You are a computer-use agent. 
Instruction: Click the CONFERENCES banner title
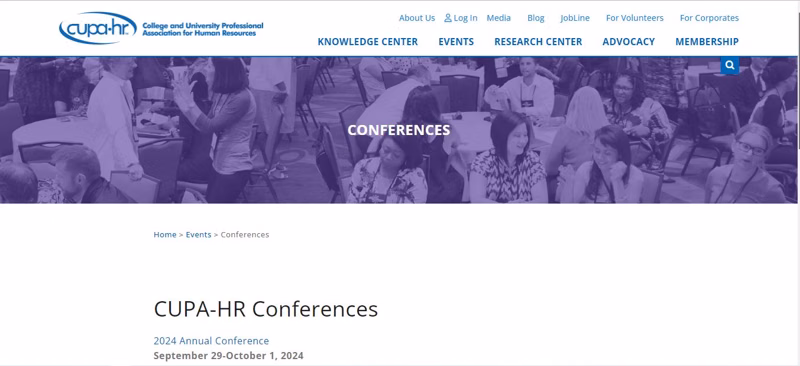[399, 130]
